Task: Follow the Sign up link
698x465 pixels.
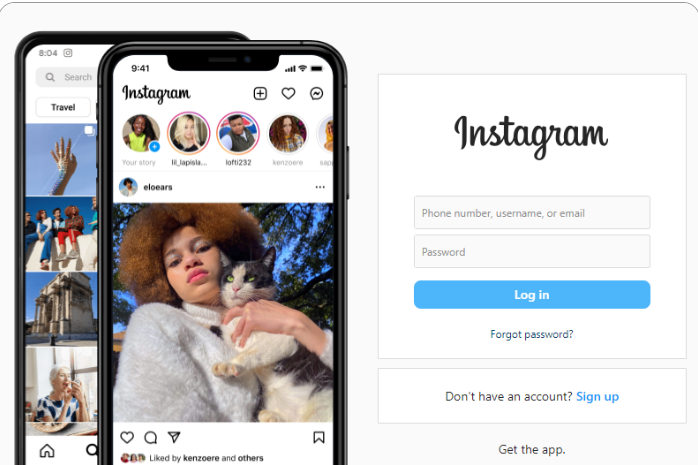Action: point(597,396)
